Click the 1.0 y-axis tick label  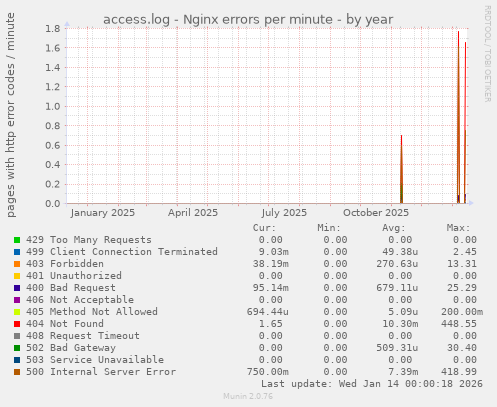coord(53,106)
